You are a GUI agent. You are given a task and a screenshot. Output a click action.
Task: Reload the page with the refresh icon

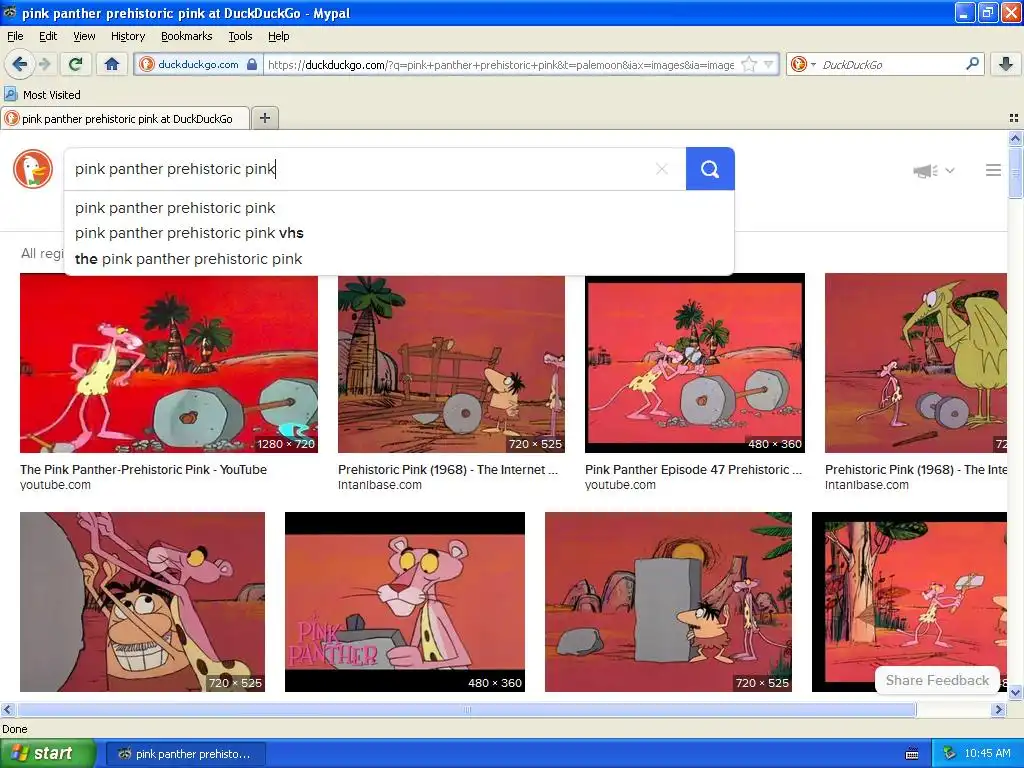click(x=75, y=64)
